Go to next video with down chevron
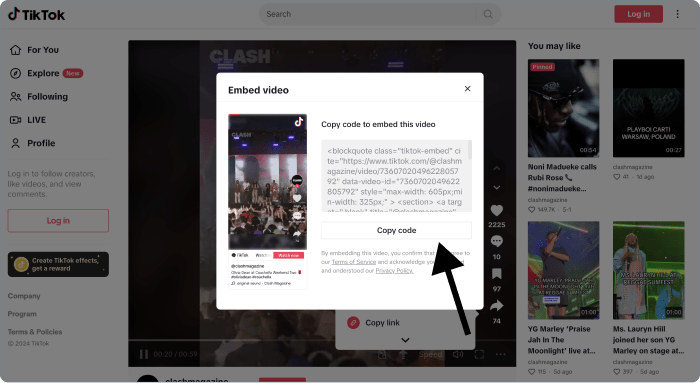 click(496, 187)
